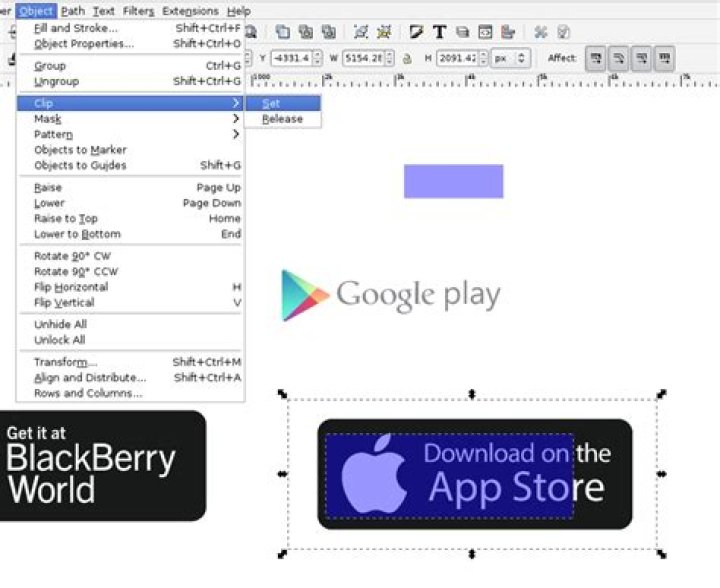Open the Help menu
Viewport: 720px width, 588px height.
(x=239, y=11)
